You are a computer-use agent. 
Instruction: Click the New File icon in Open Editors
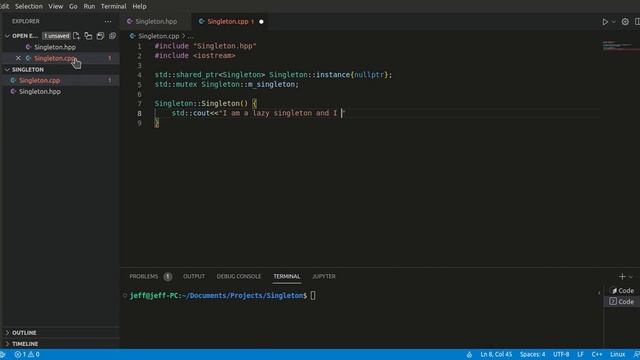[76, 36]
